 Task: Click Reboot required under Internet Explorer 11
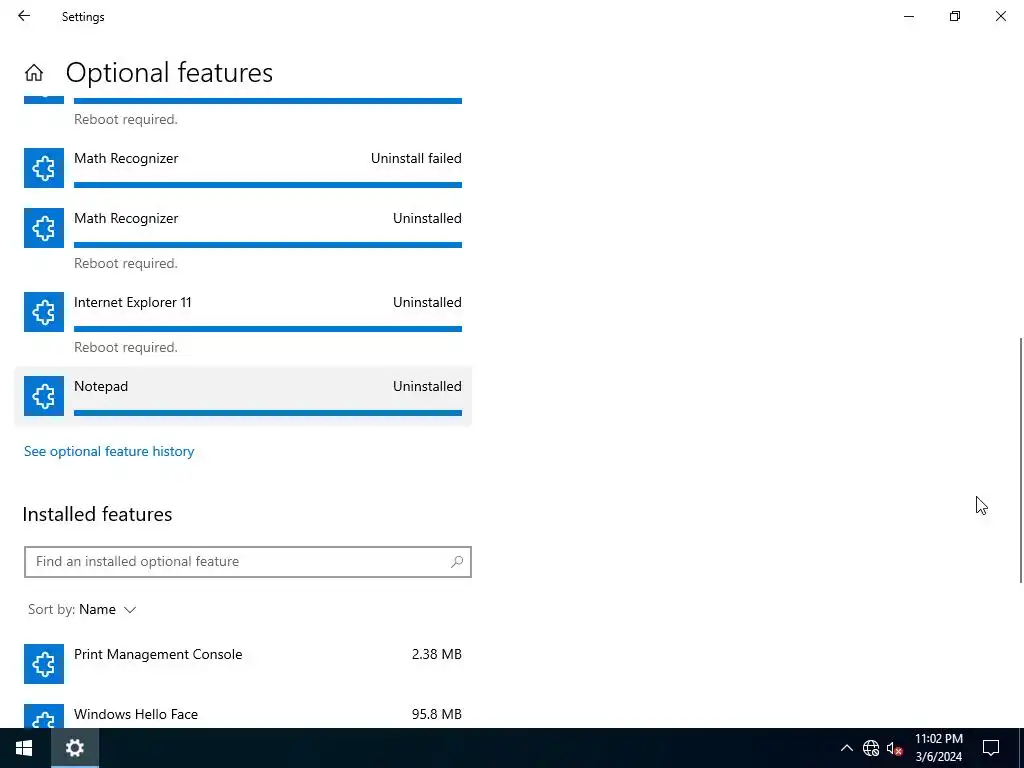[x=125, y=347]
